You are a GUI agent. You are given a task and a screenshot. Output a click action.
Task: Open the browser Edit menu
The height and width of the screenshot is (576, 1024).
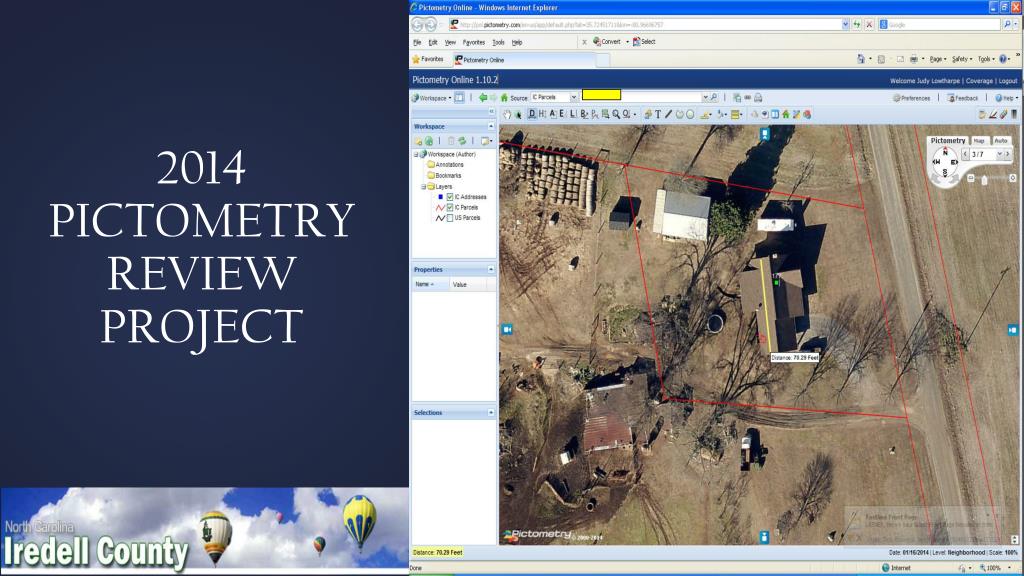[x=432, y=42]
